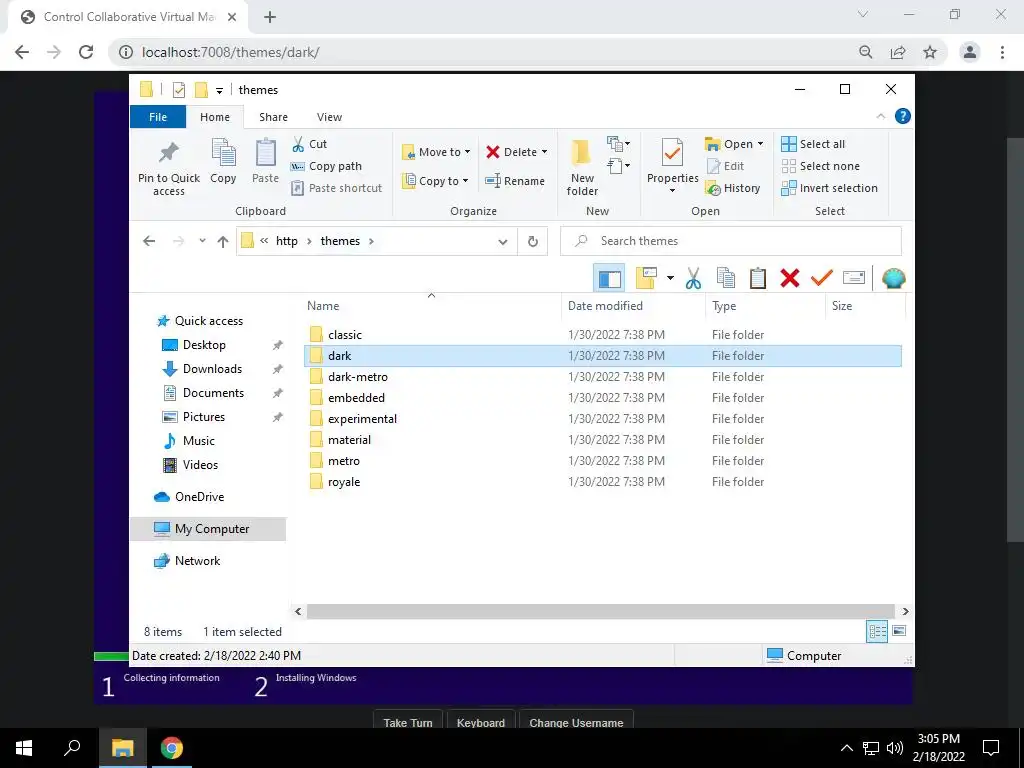This screenshot has width=1024, height=768.
Task: Click taskbar search magnifier
Action: click(x=72, y=748)
